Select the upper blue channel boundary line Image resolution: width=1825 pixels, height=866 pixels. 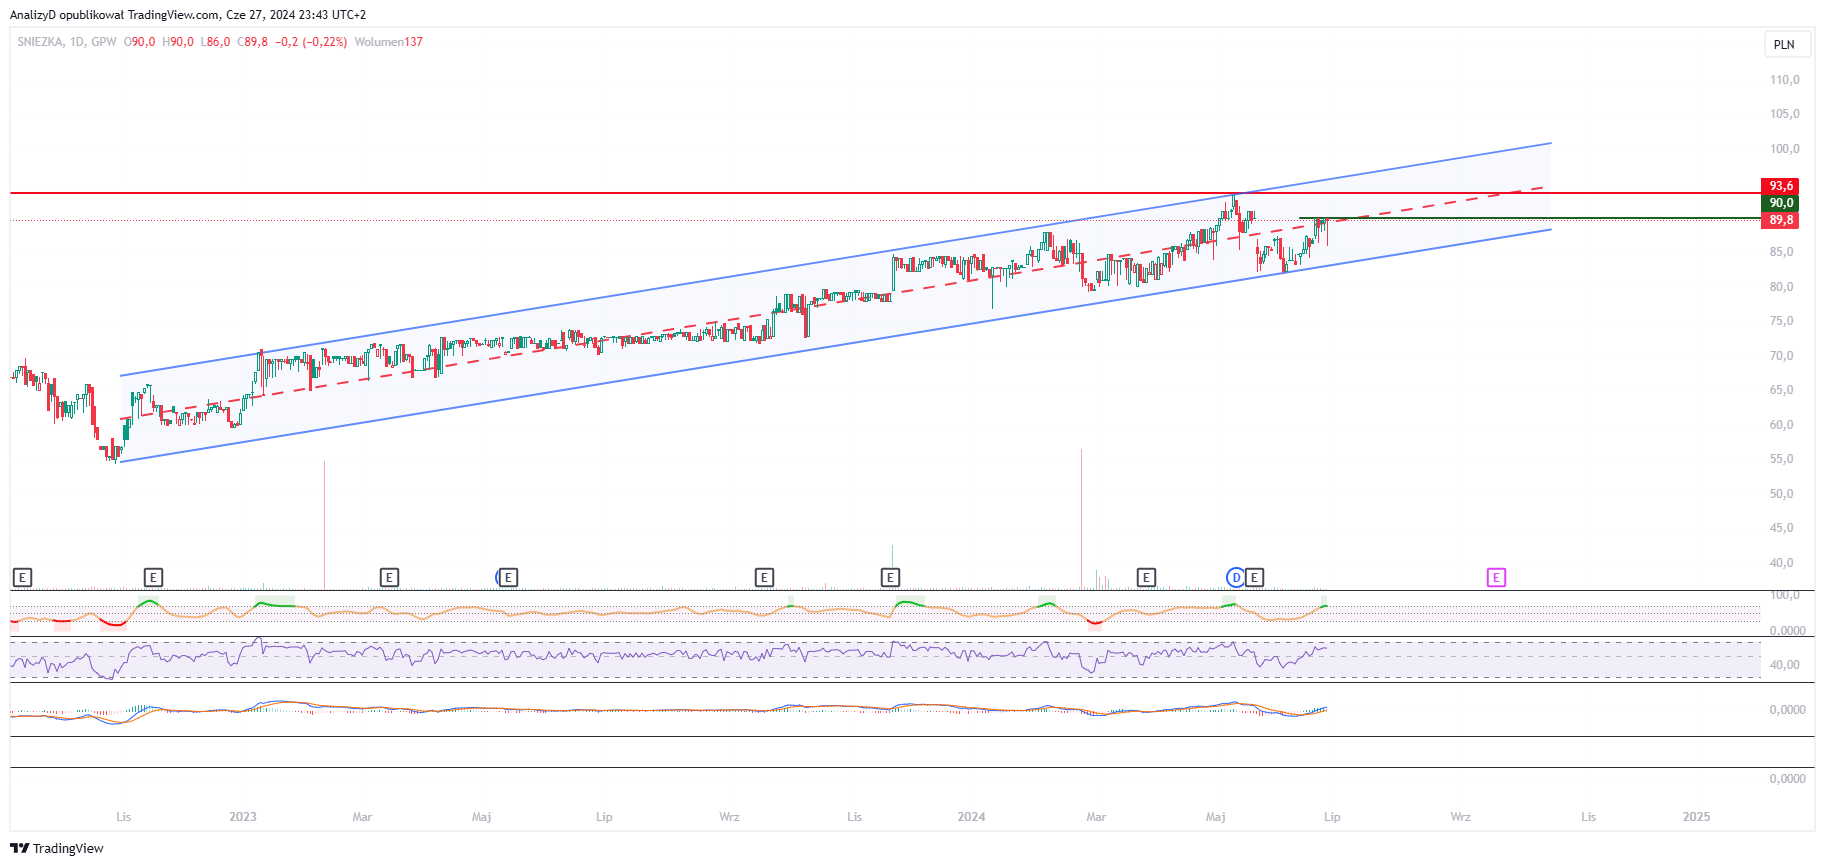coord(835,260)
